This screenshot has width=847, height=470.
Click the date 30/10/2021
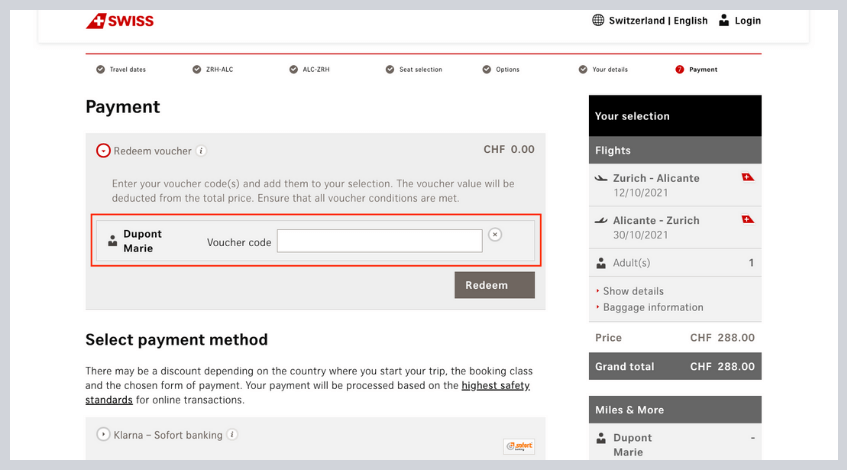[x=640, y=234]
